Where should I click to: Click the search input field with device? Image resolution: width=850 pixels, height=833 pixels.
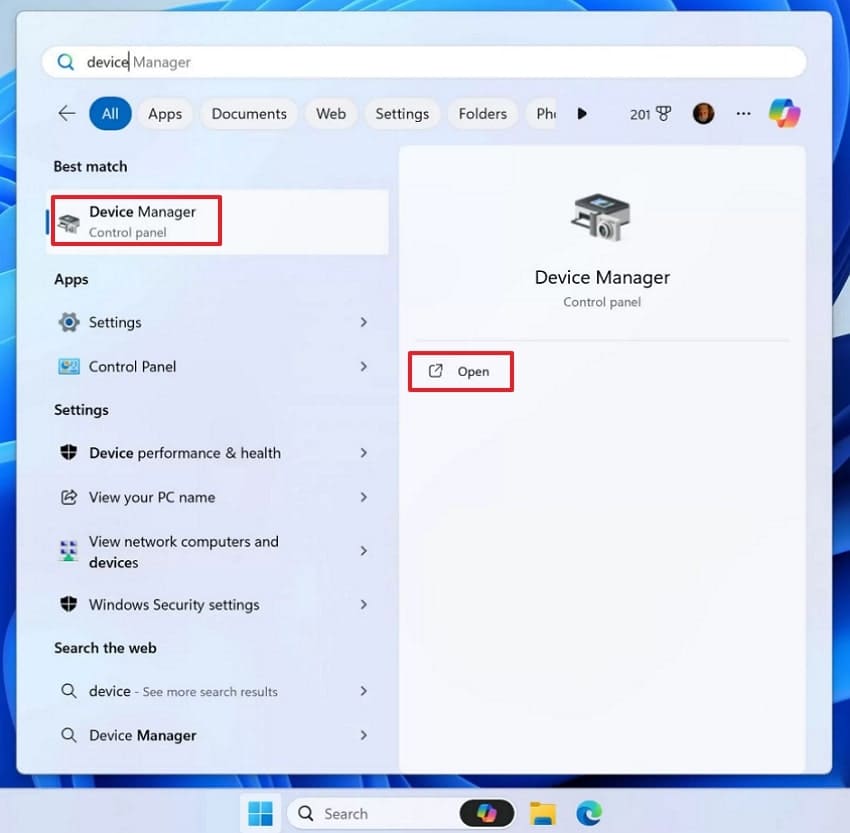click(x=424, y=62)
